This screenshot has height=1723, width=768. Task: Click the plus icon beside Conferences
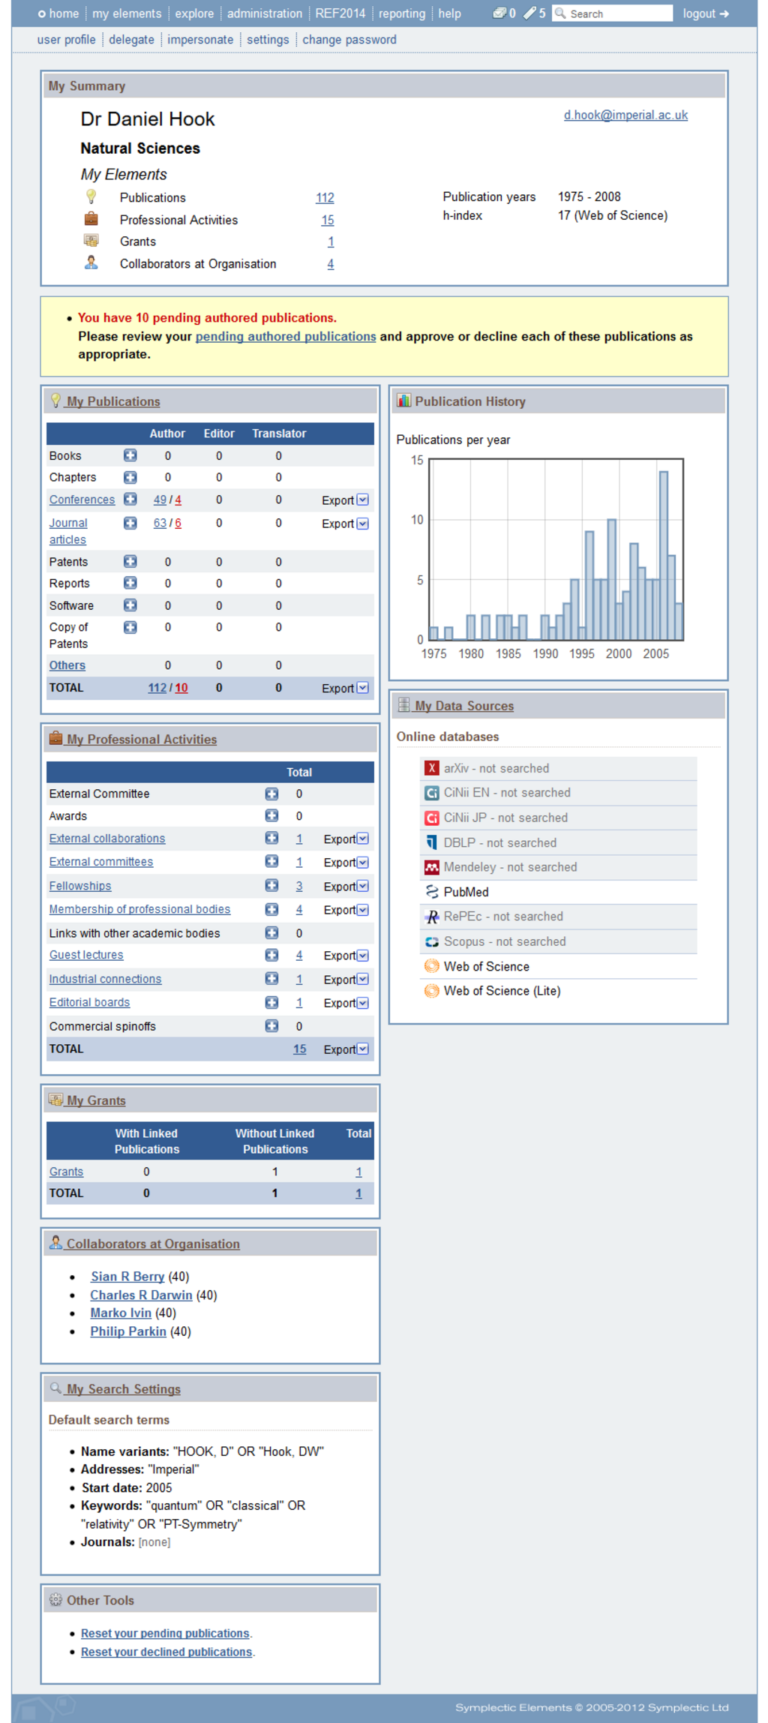[130, 499]
